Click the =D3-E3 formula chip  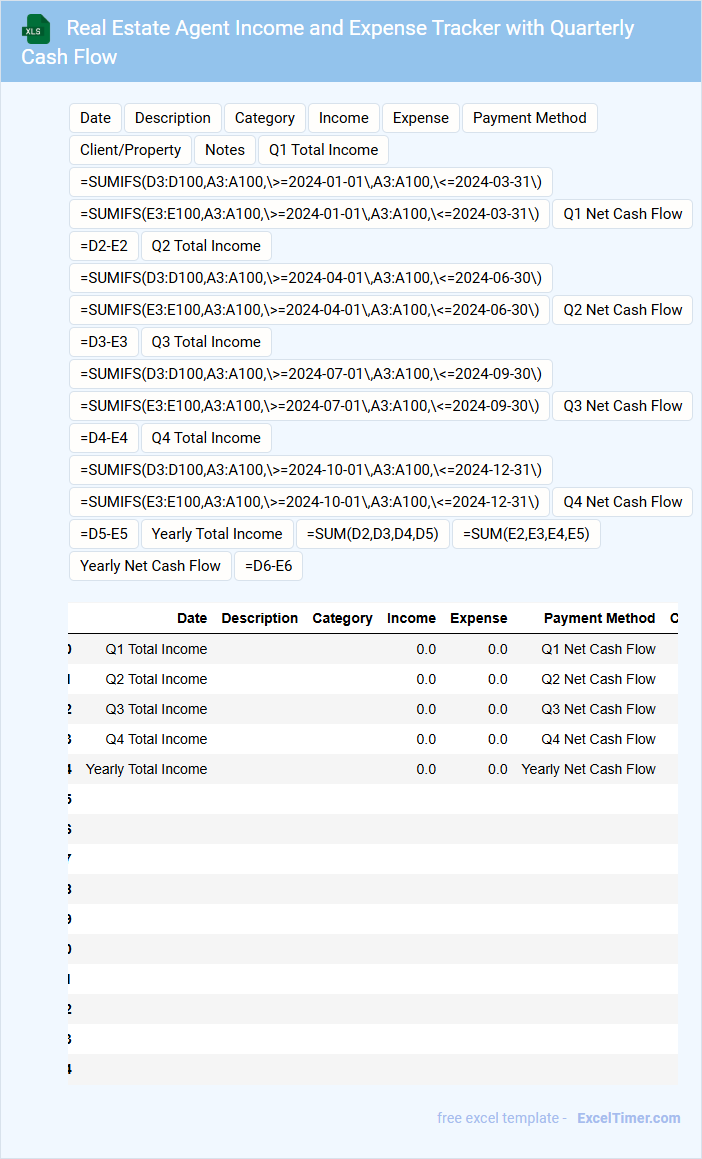(104, 342)
